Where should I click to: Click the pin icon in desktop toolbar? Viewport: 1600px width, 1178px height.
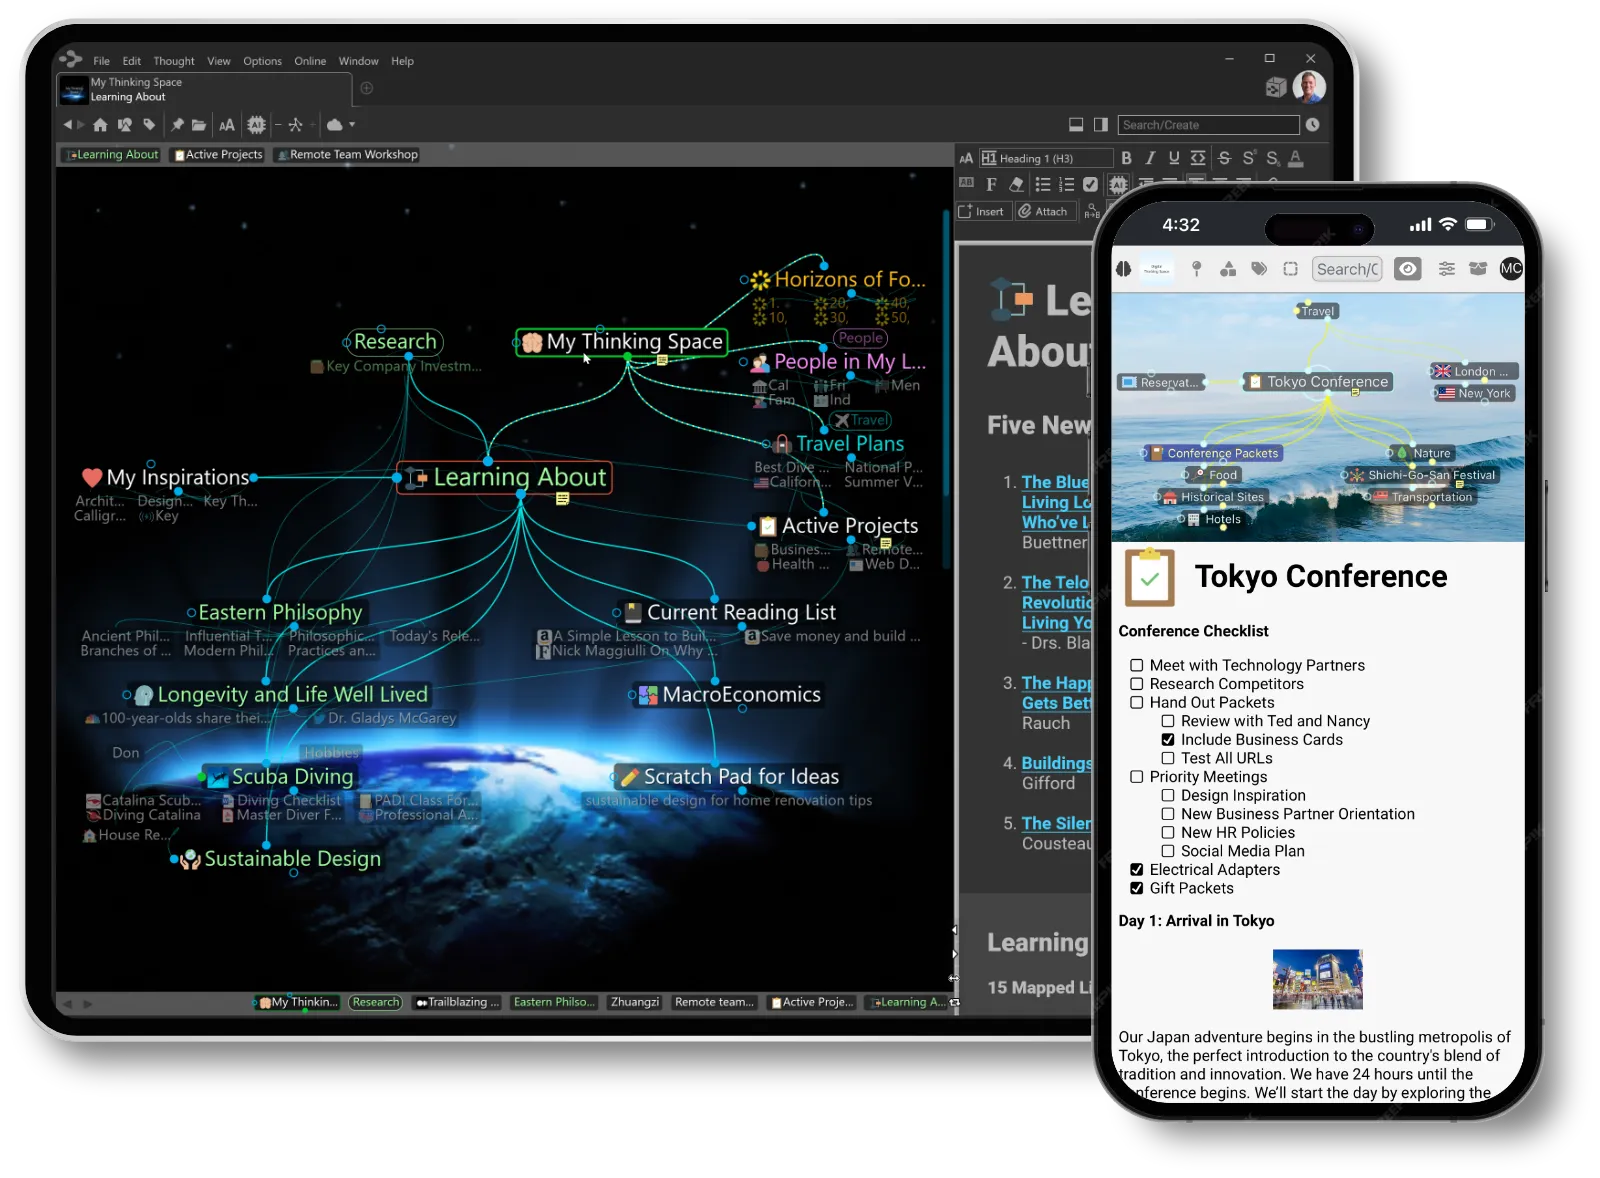[x=177, y=125]
